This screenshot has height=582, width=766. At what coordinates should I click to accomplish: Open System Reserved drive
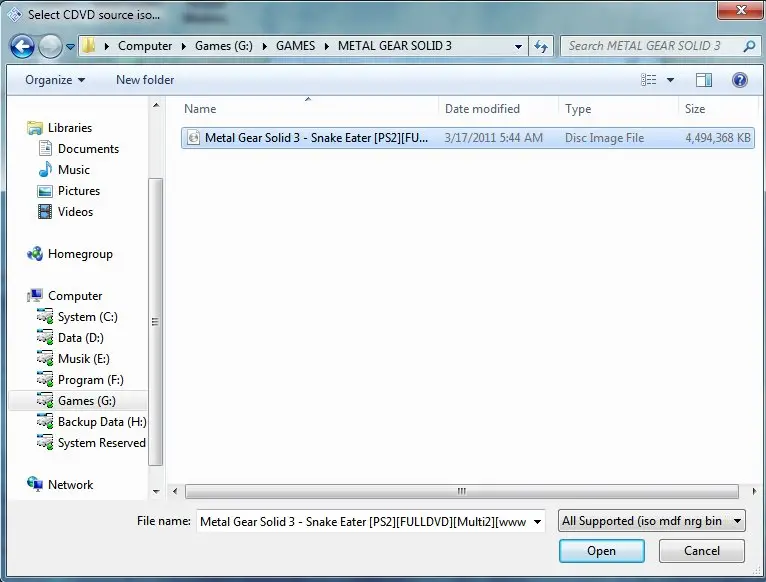coord(102,443)
